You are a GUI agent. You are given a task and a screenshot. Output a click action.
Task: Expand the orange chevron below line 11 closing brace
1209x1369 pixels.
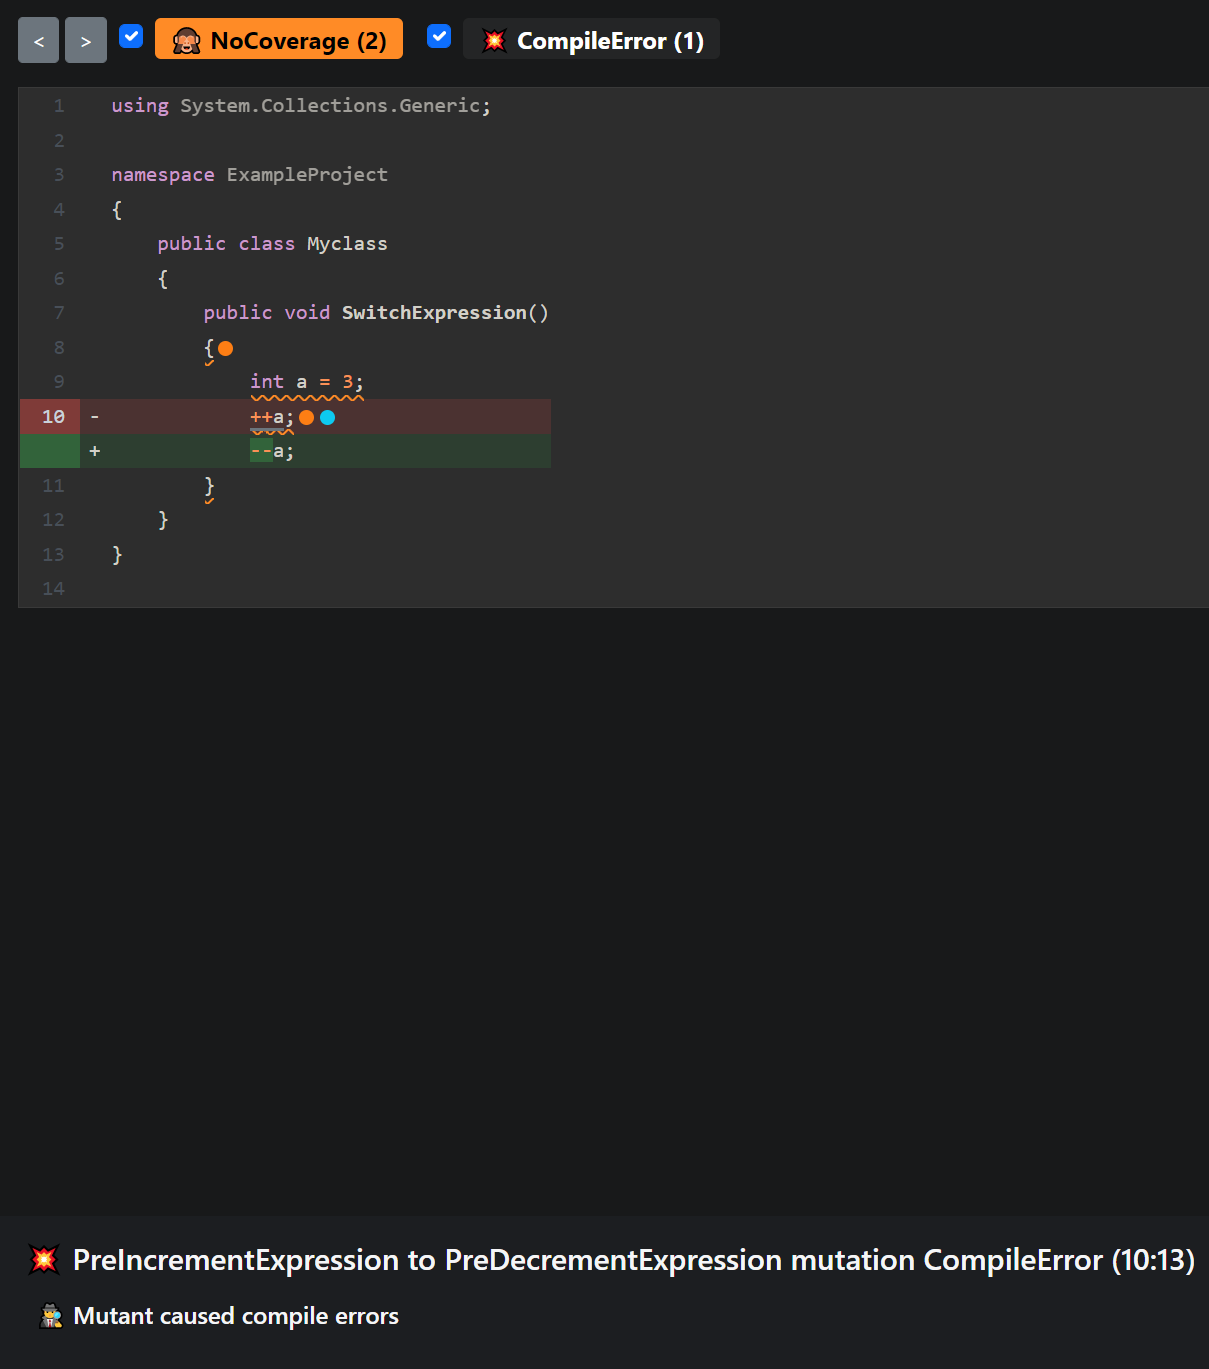pos(210,503)
